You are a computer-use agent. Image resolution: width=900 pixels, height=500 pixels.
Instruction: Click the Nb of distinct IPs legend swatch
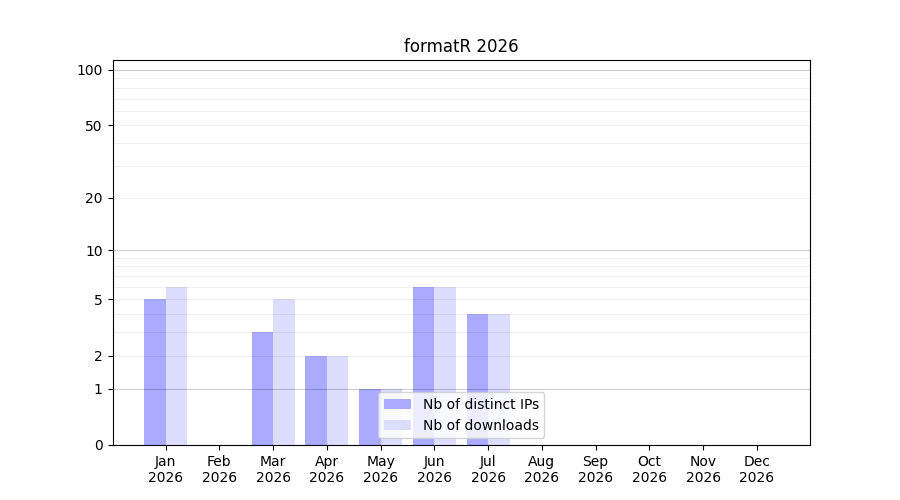(397, 404)
